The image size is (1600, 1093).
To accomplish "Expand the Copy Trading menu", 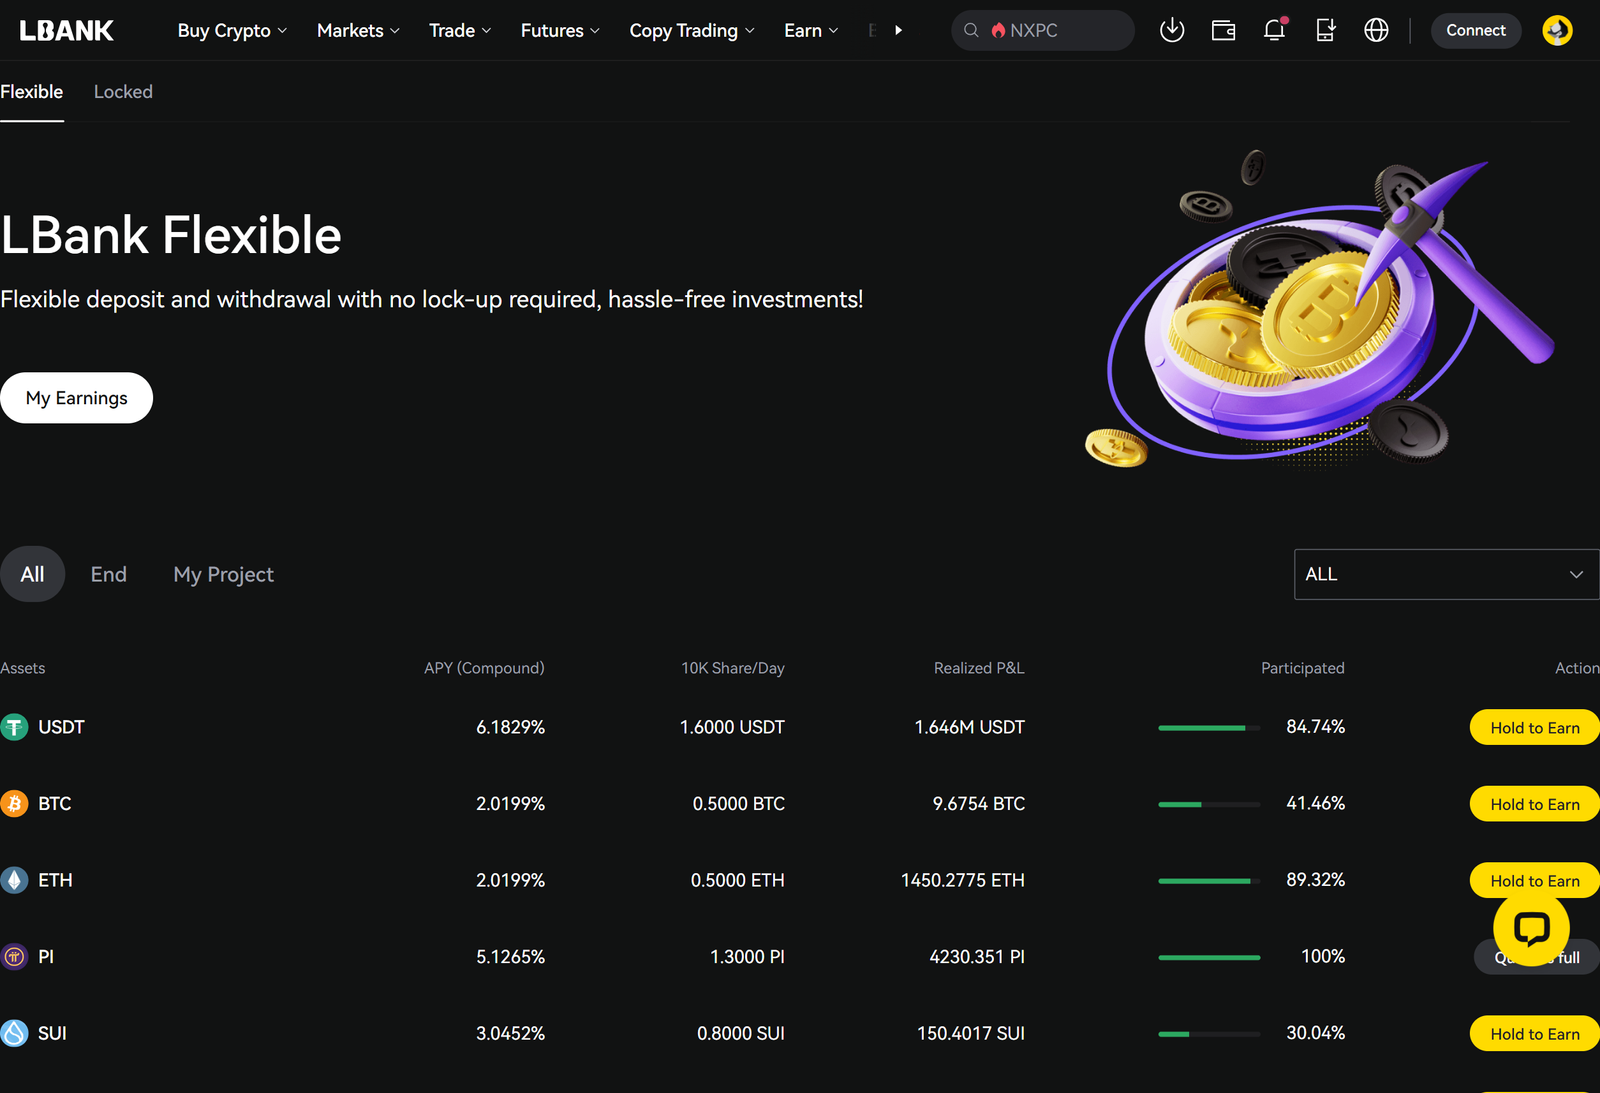I will pyautogui.click(x=691, y=30).
